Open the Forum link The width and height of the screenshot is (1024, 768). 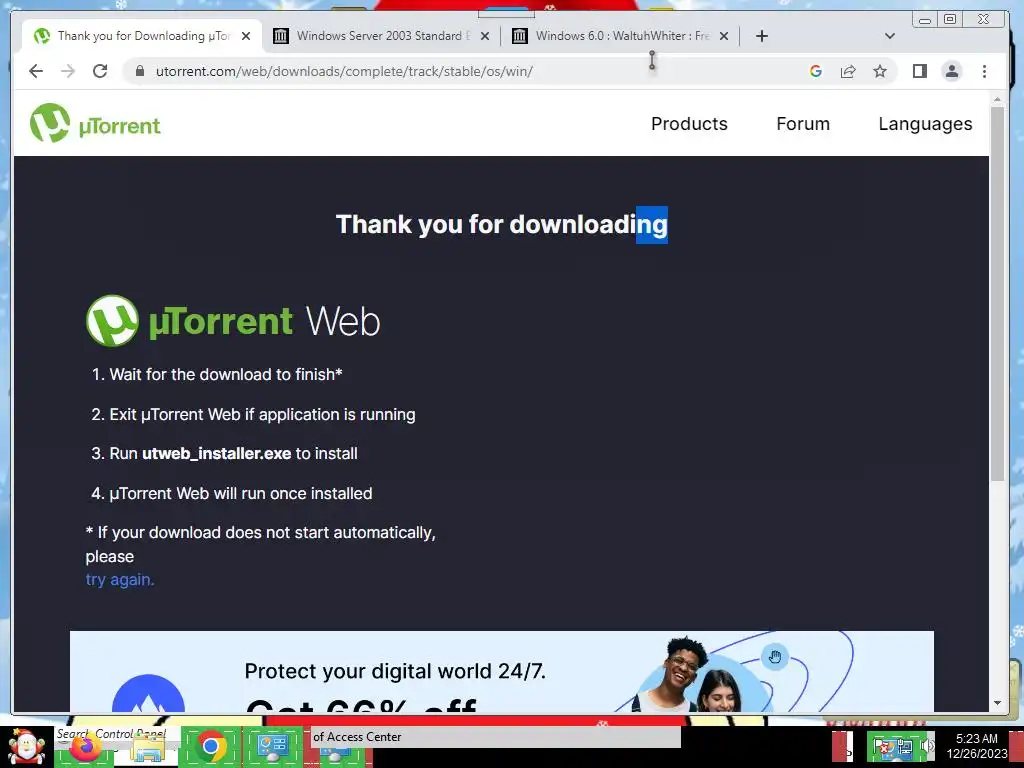[803, 123]
